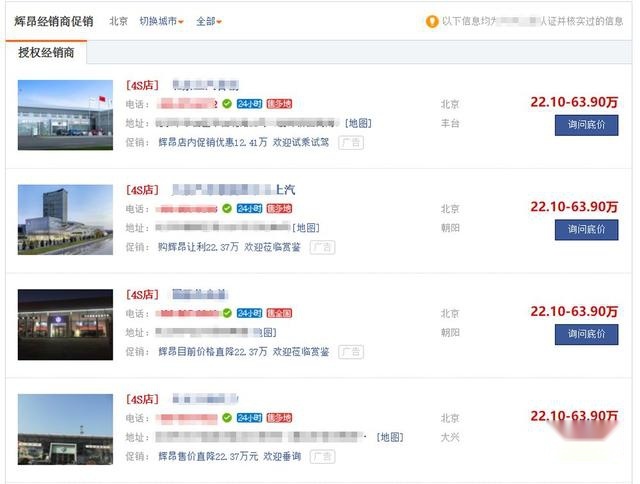This screenshot has width=640, height=484.
Task: Click the 24小时 badge of first dealer
Action: click(249, 104)
